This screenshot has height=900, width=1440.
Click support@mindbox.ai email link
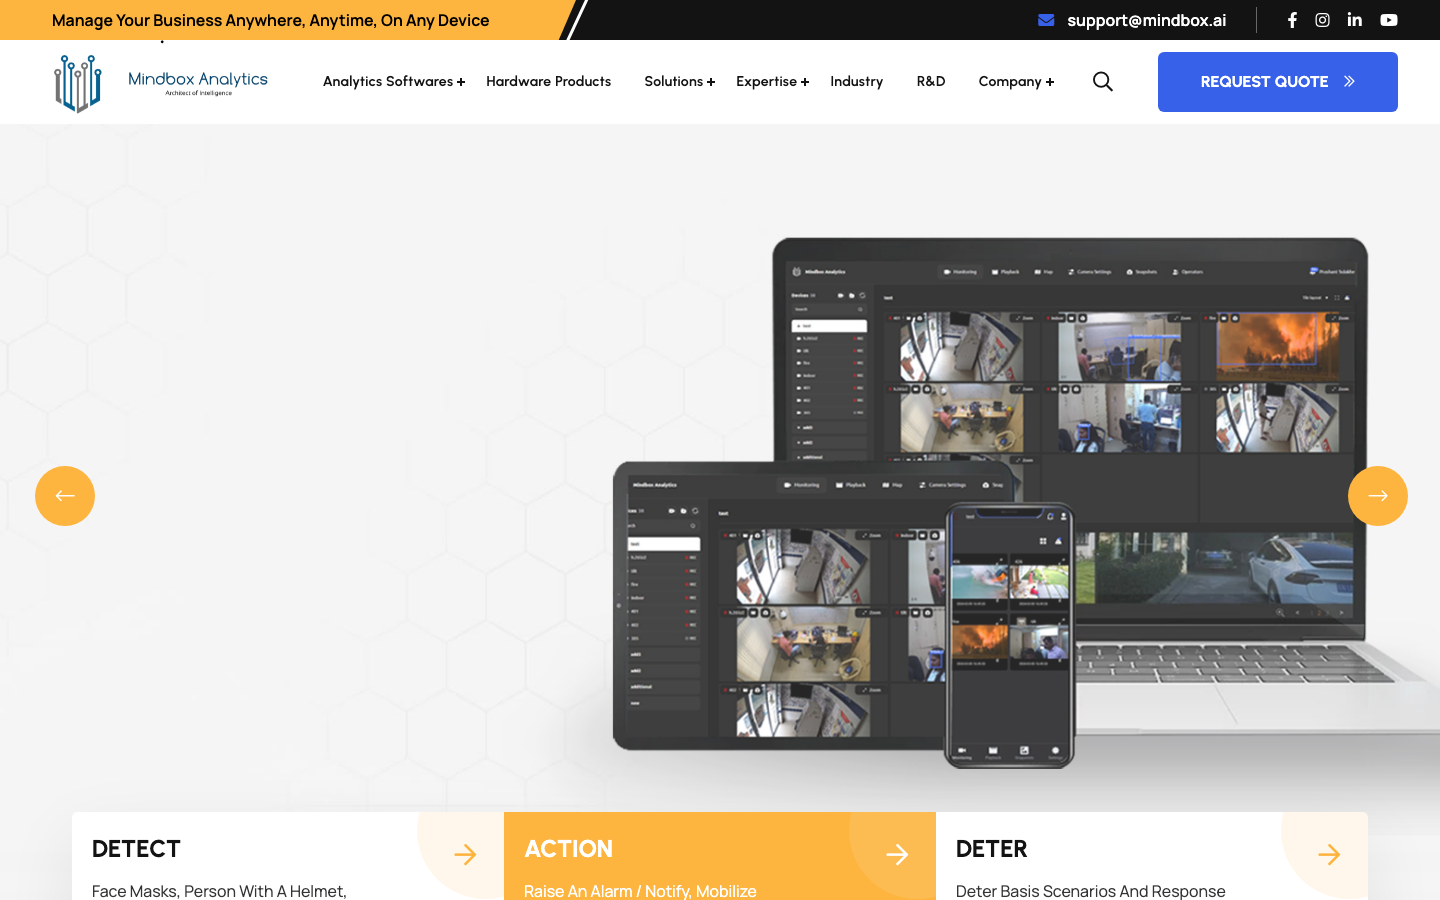pyautogui.click(x=1146, y=20)
